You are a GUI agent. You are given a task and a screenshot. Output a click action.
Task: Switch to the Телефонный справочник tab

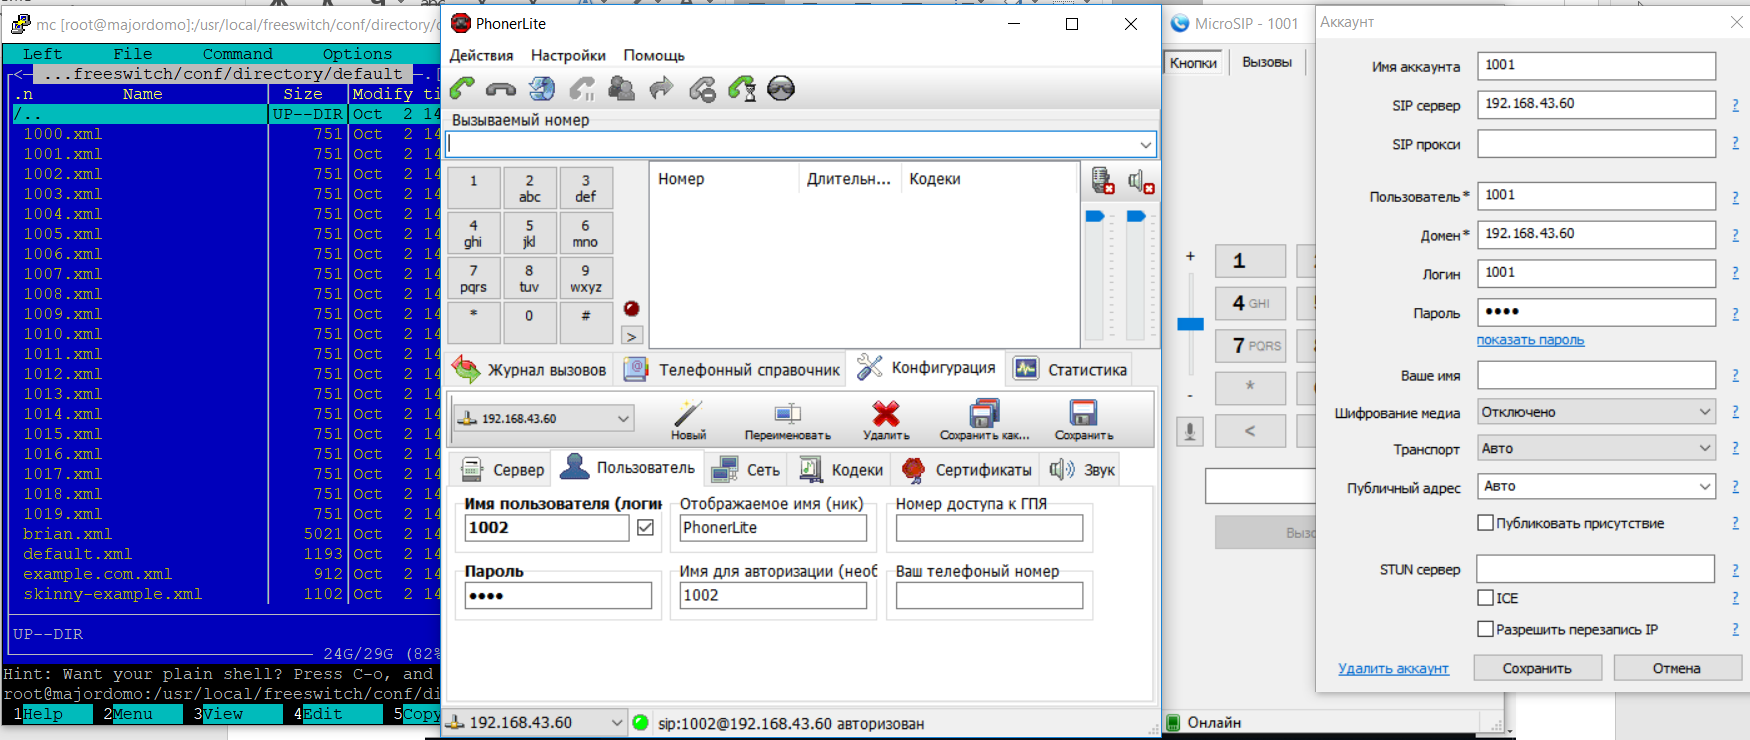(732, 369)
